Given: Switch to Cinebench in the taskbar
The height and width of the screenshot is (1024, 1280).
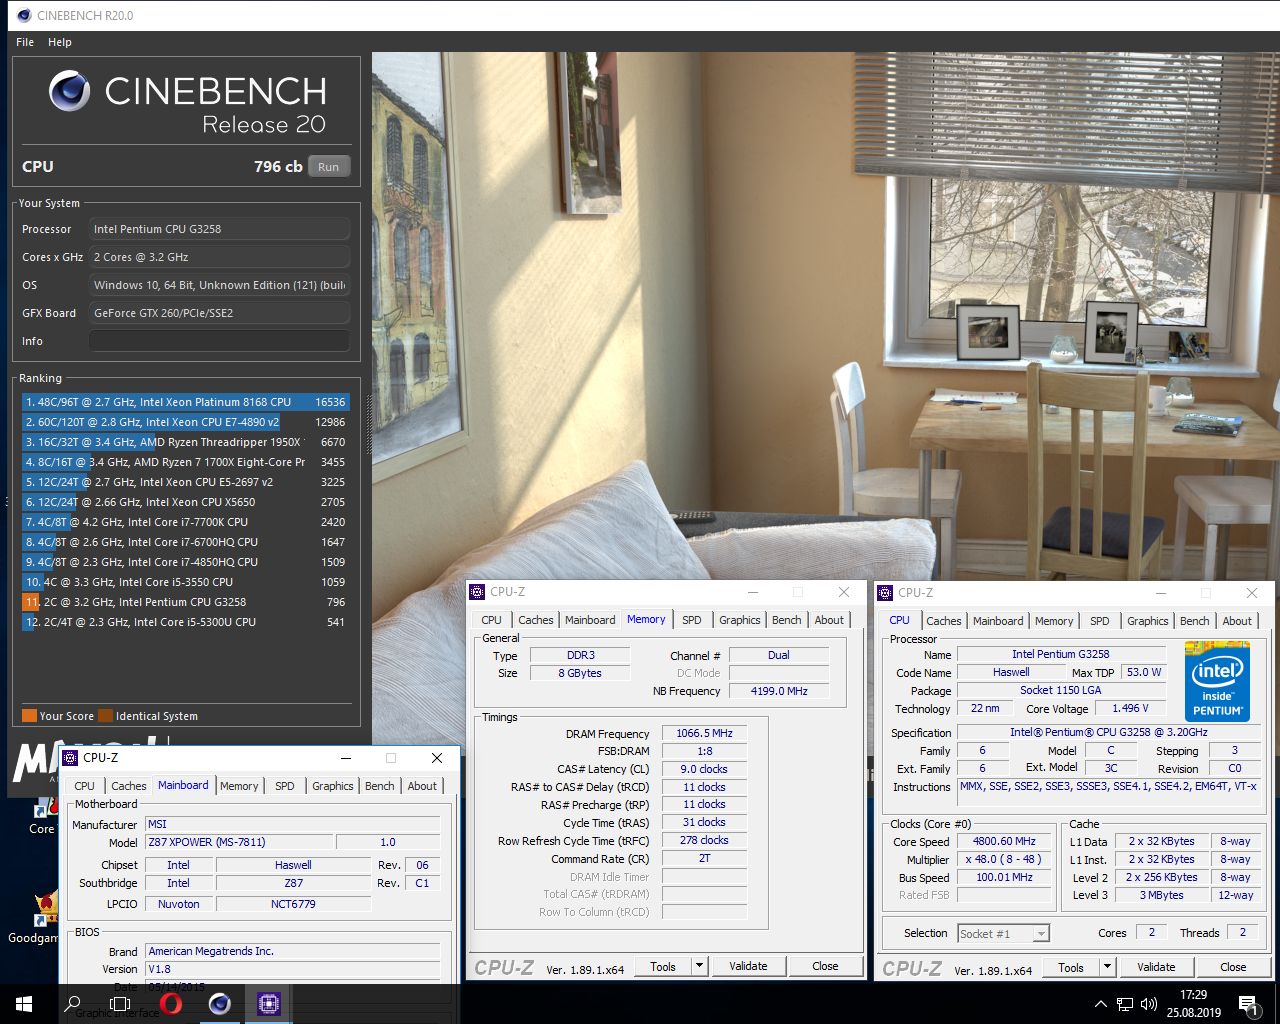Looking at the screenshot, I should pos(220,1004).
